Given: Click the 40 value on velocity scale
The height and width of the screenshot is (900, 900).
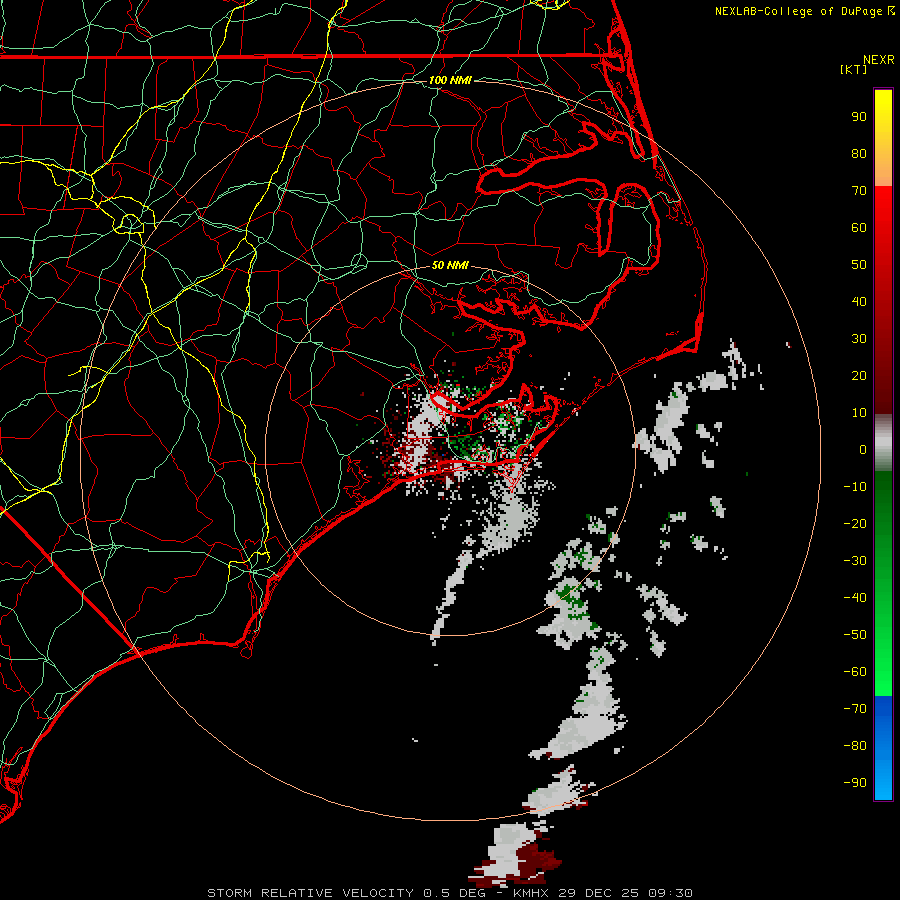Looking at the screenshot, I should point(859,302).
